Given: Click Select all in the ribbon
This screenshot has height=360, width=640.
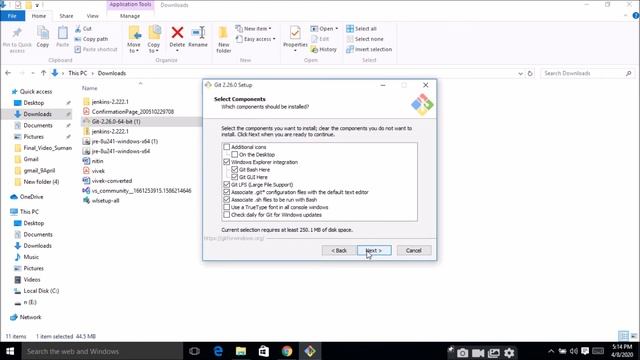Looking at the screenshot, I should [x=361, y=29].
